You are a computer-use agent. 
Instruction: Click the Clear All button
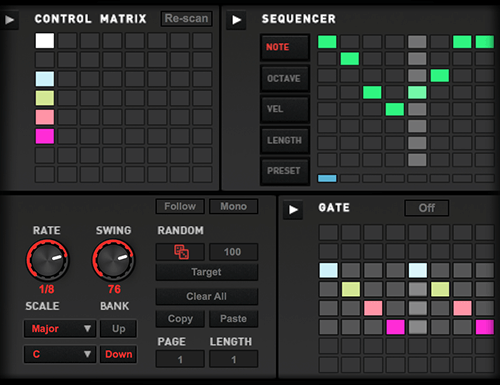tap(207, 297)
